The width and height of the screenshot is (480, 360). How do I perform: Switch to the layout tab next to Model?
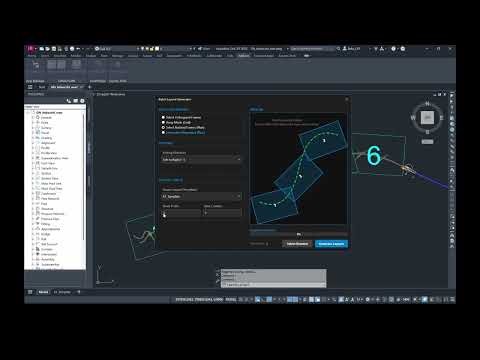tap(62, 292)
